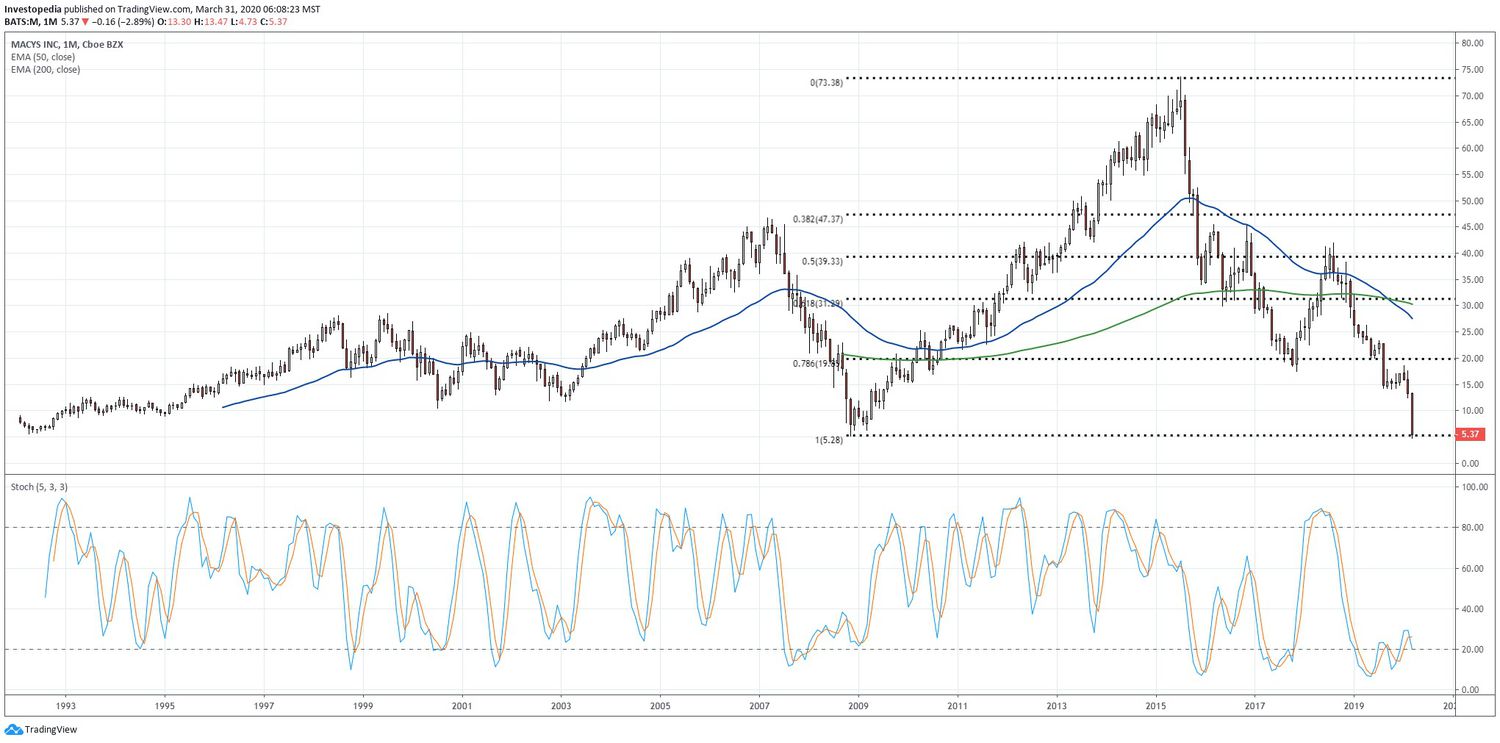Click 30.00 on the price scale
Image resolution: width=1500 pixels, height=743 pixels.
coord(1470,306)
